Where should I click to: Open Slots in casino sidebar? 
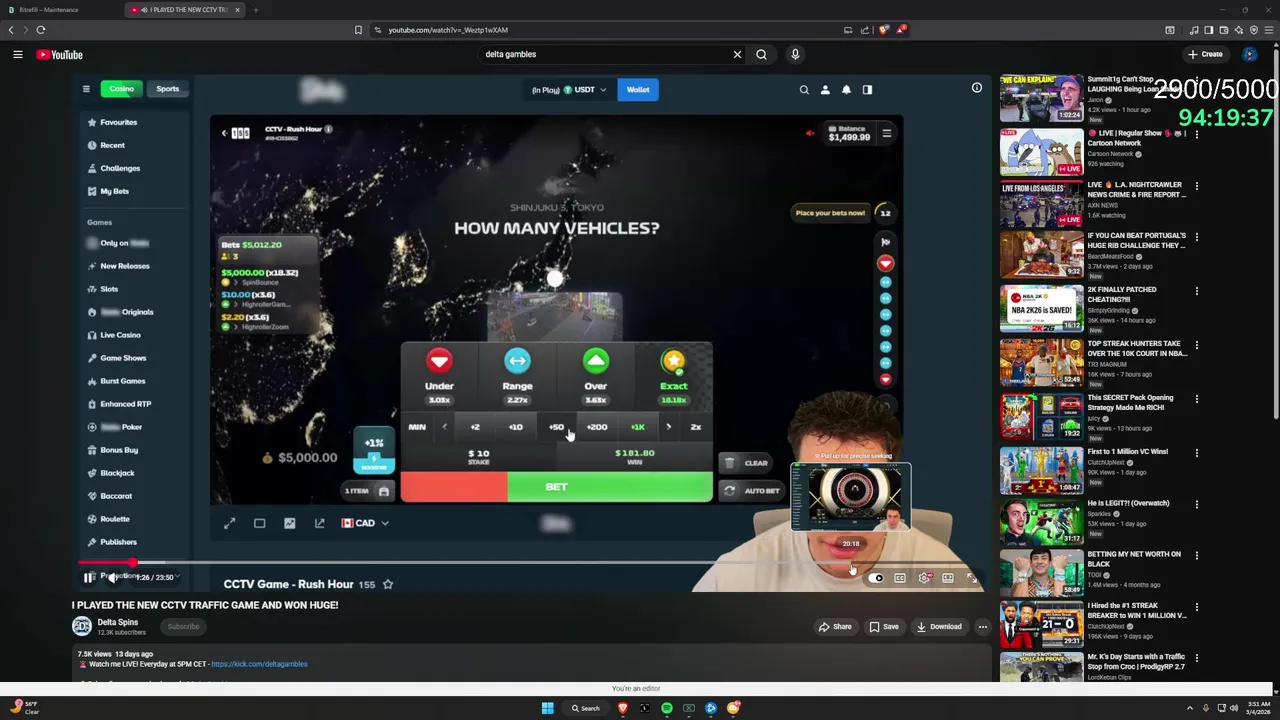(x=109, y=289)
